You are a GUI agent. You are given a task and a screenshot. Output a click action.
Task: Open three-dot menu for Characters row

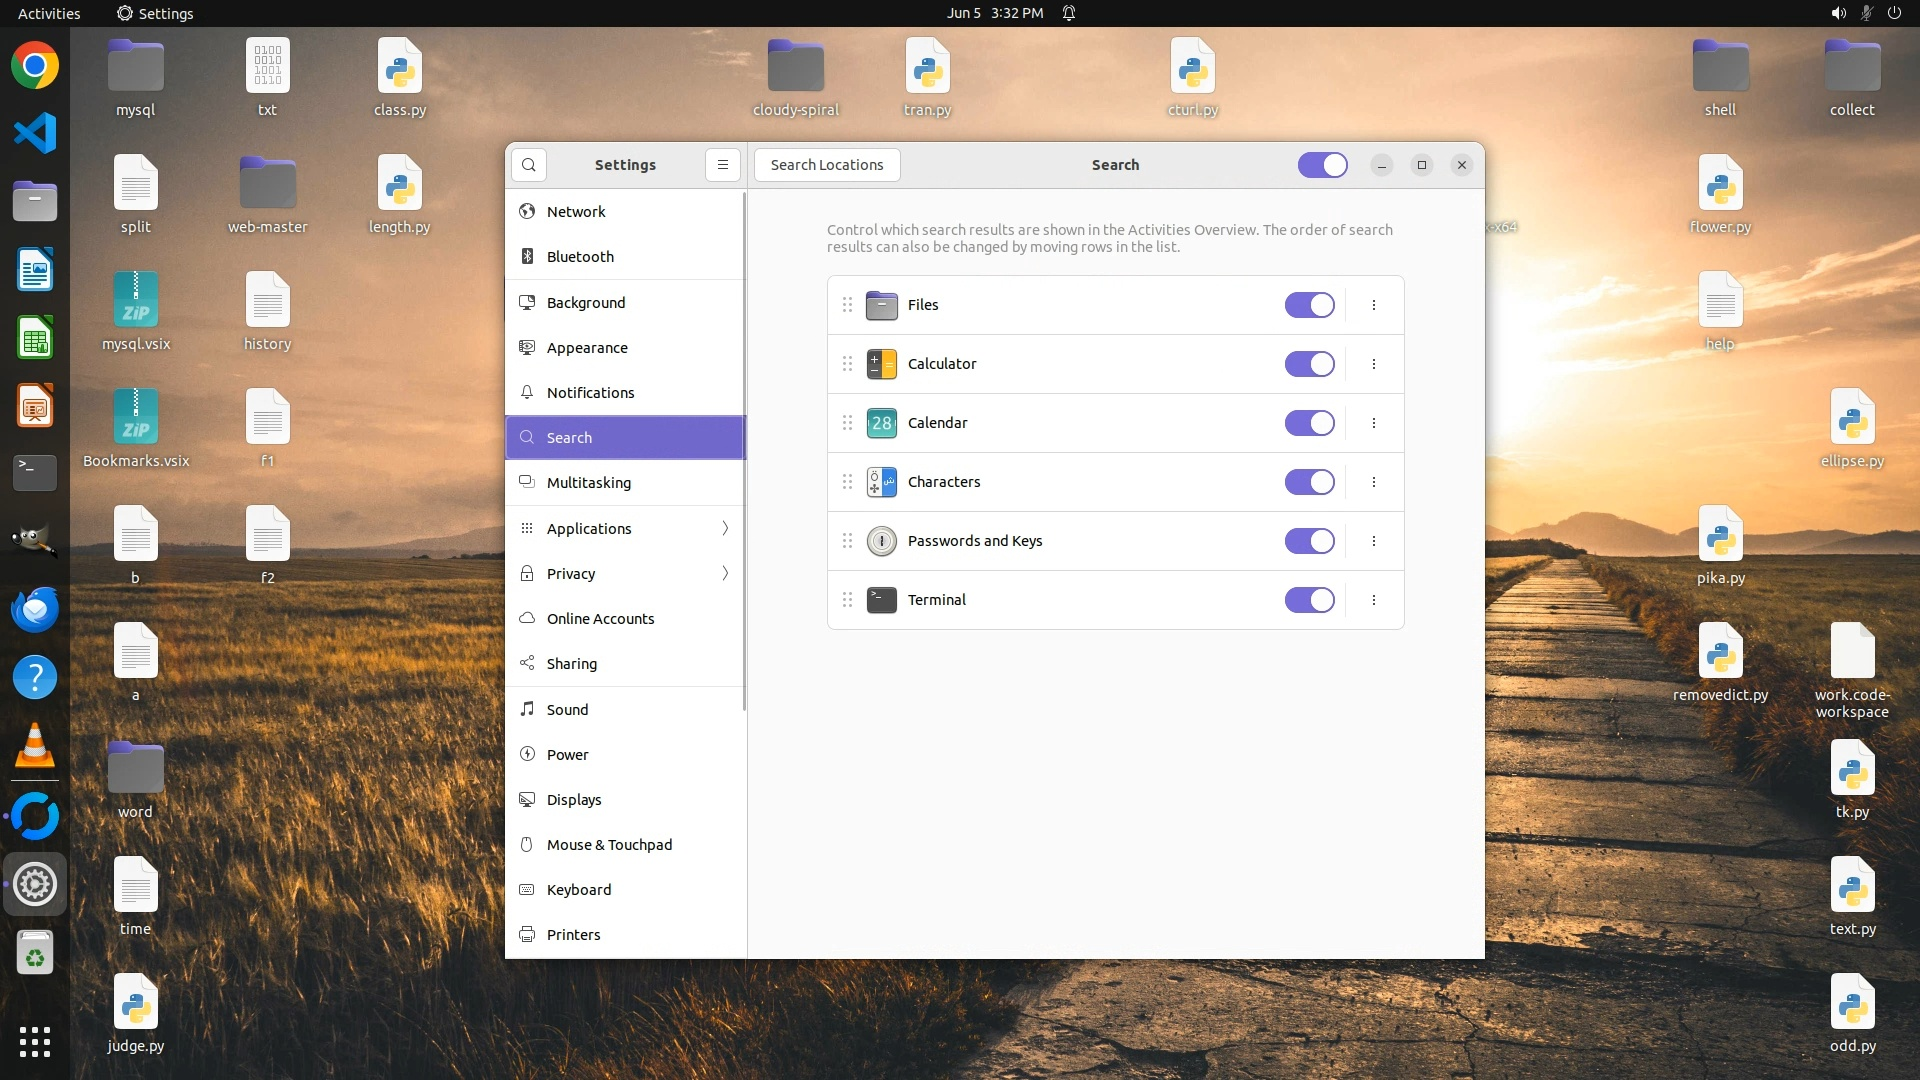(1374, 482)
